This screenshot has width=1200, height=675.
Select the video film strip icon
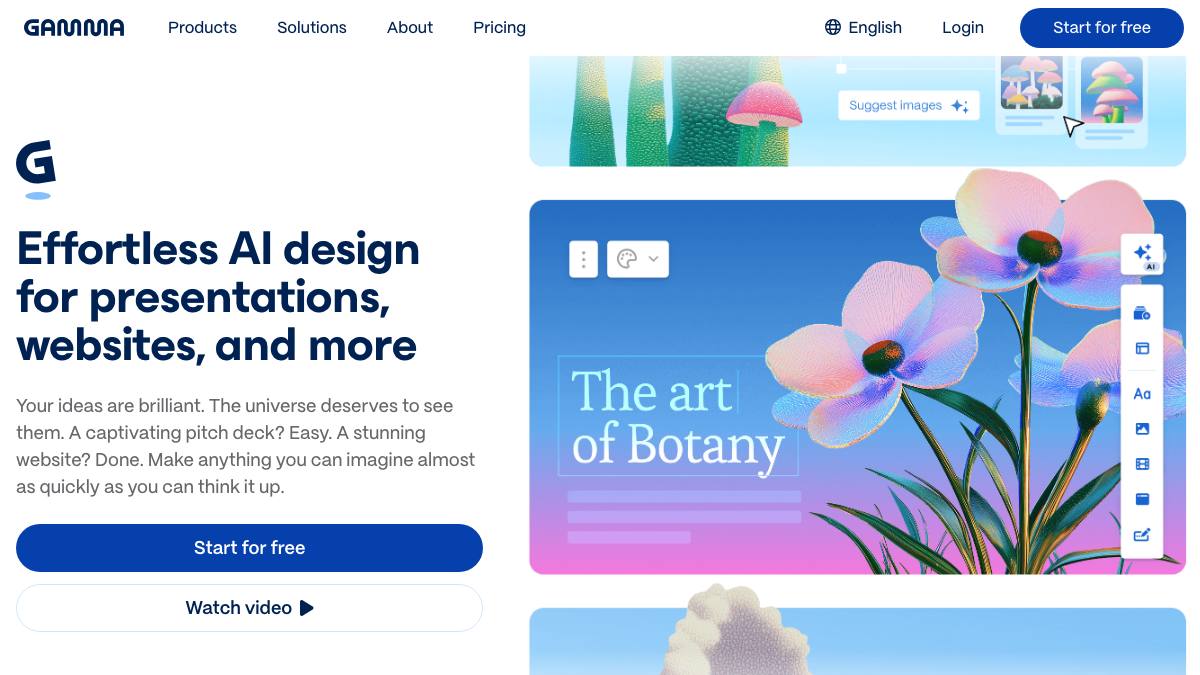point(1142,464)
